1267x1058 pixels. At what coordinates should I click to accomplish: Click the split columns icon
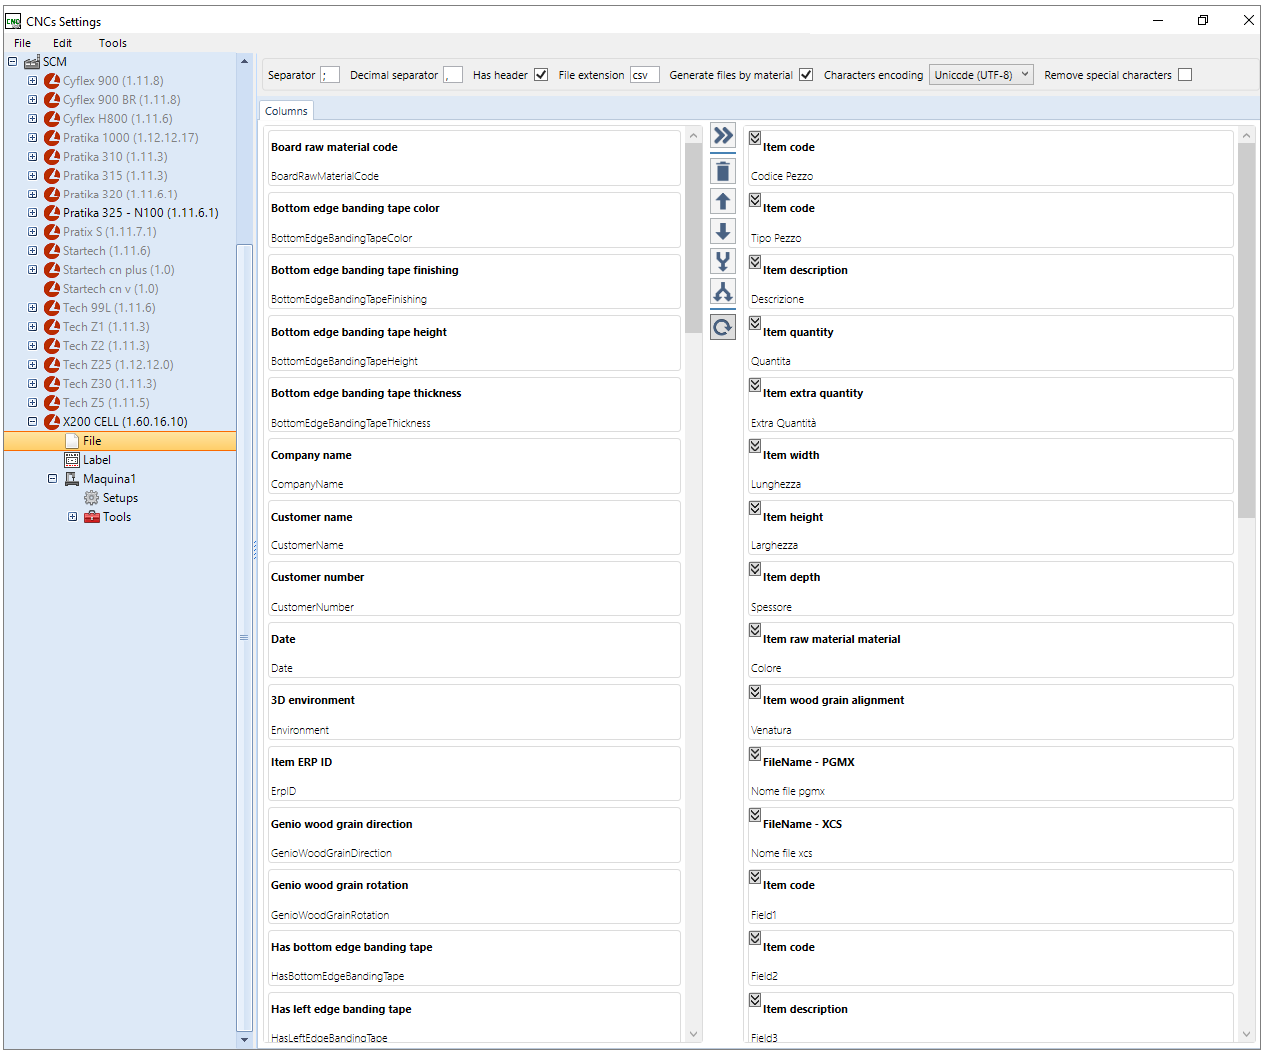(x=723, y=291)
